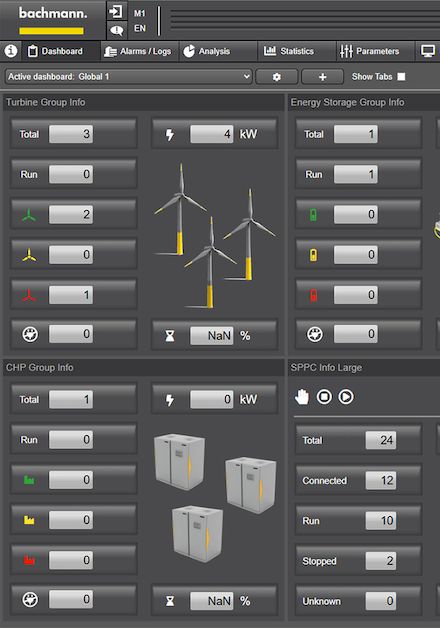Click SPPC manual mode hand icon

(x=302, y=397)
